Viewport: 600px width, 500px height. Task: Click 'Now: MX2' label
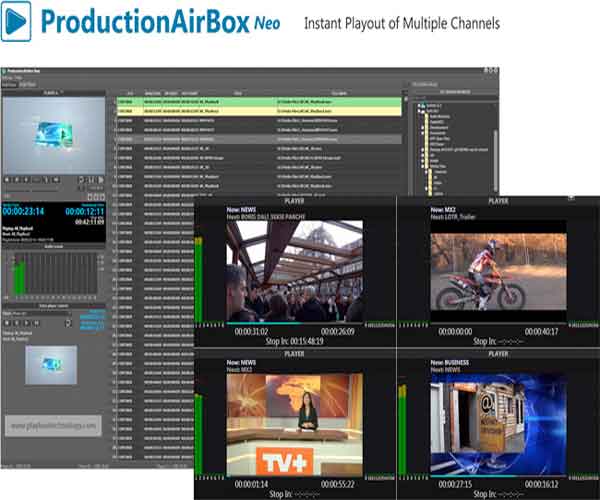(x=443, y=210)
